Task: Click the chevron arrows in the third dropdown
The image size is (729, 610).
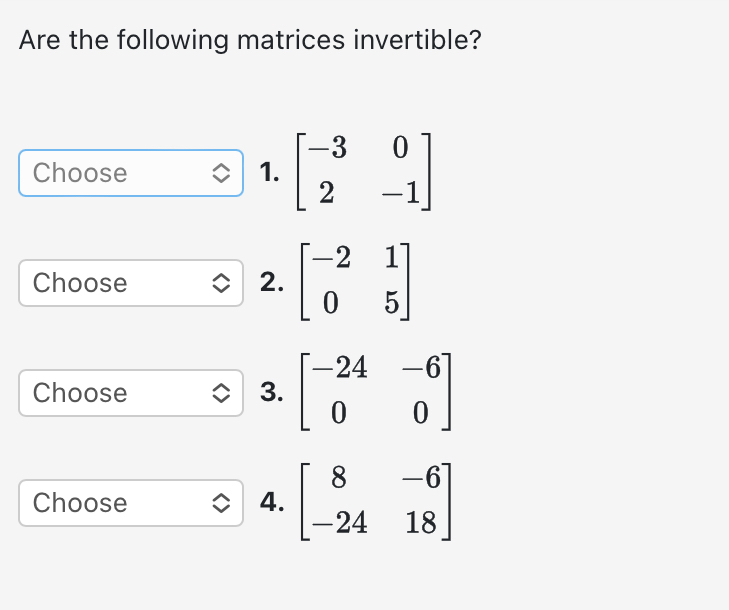Action: point(221,393)
